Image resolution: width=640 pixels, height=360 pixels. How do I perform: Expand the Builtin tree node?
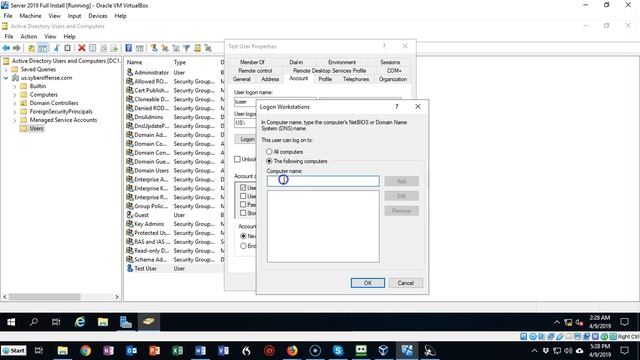pos(15,87)
